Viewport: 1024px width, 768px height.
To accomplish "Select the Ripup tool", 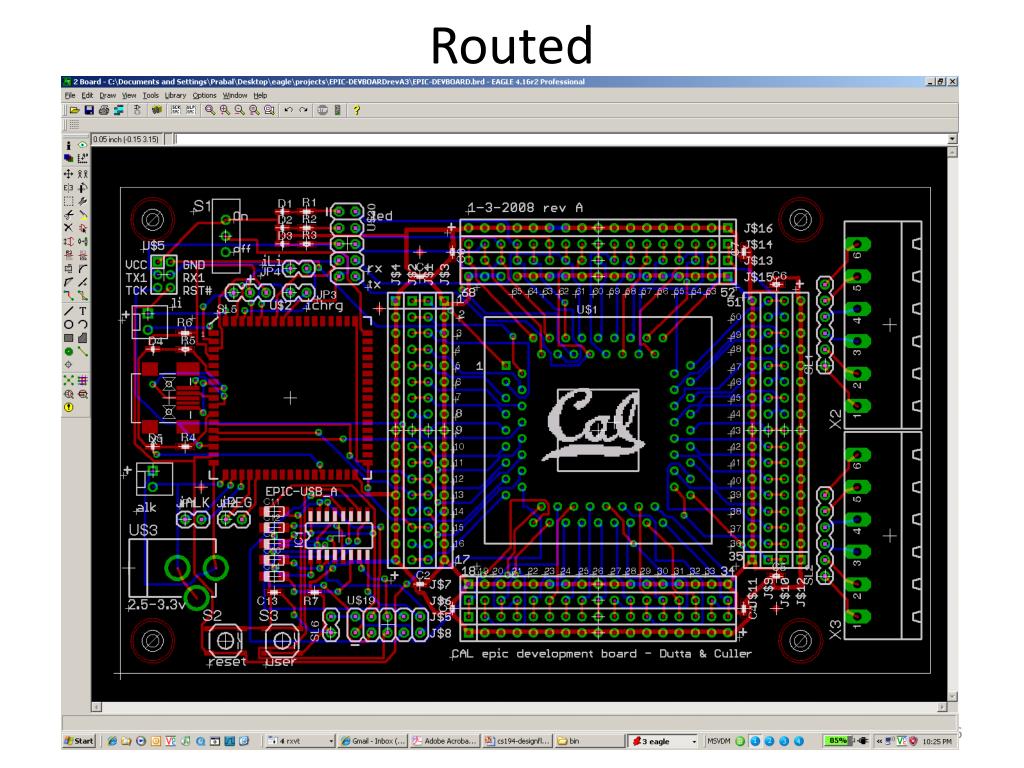I will tap(82, 296).
